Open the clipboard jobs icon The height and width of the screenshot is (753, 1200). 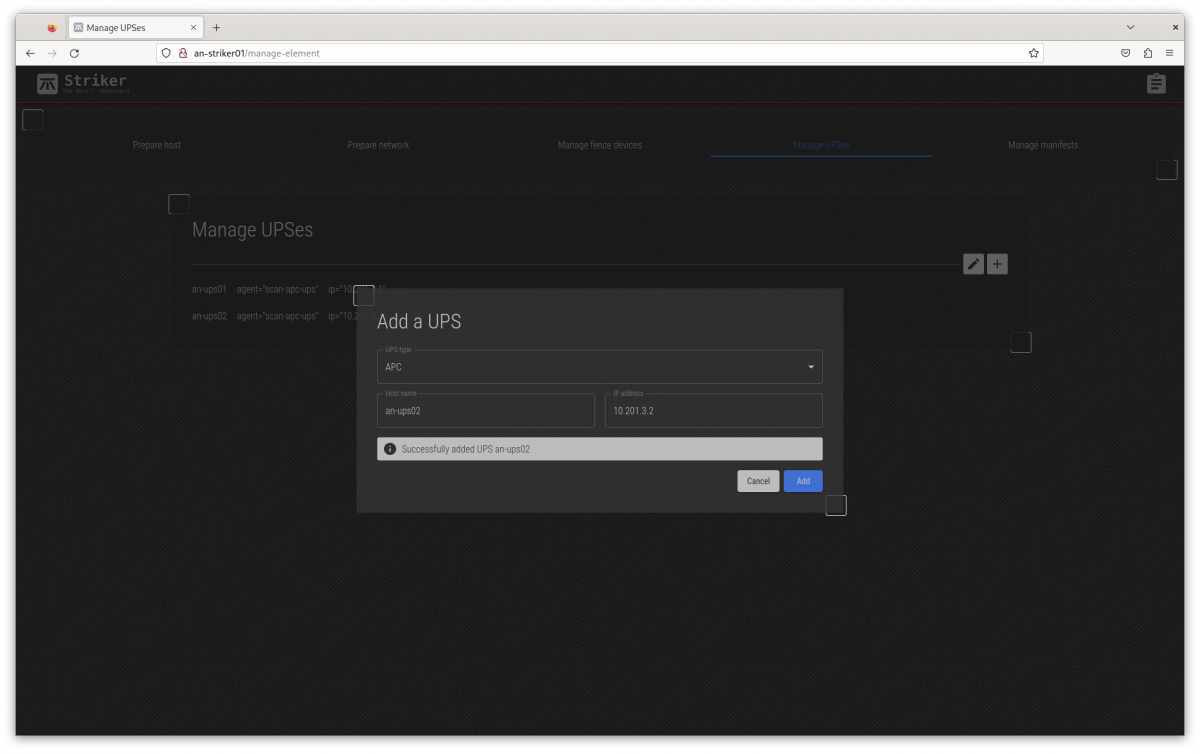tap(1156, 84)
